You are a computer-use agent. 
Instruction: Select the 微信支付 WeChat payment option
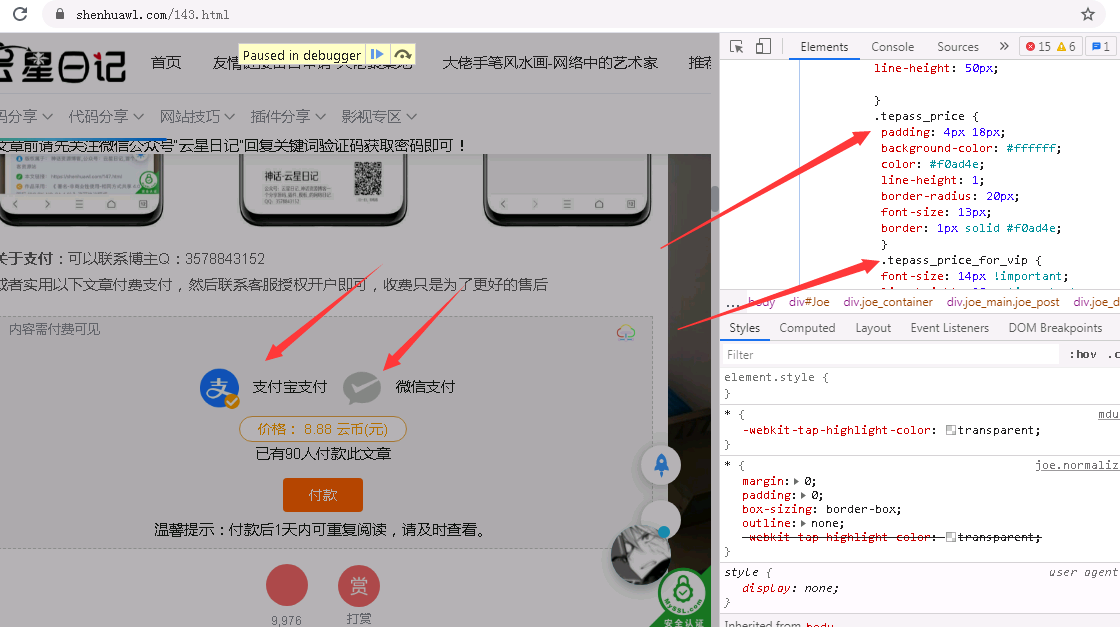pyautogui.click(x=399, y=387)
